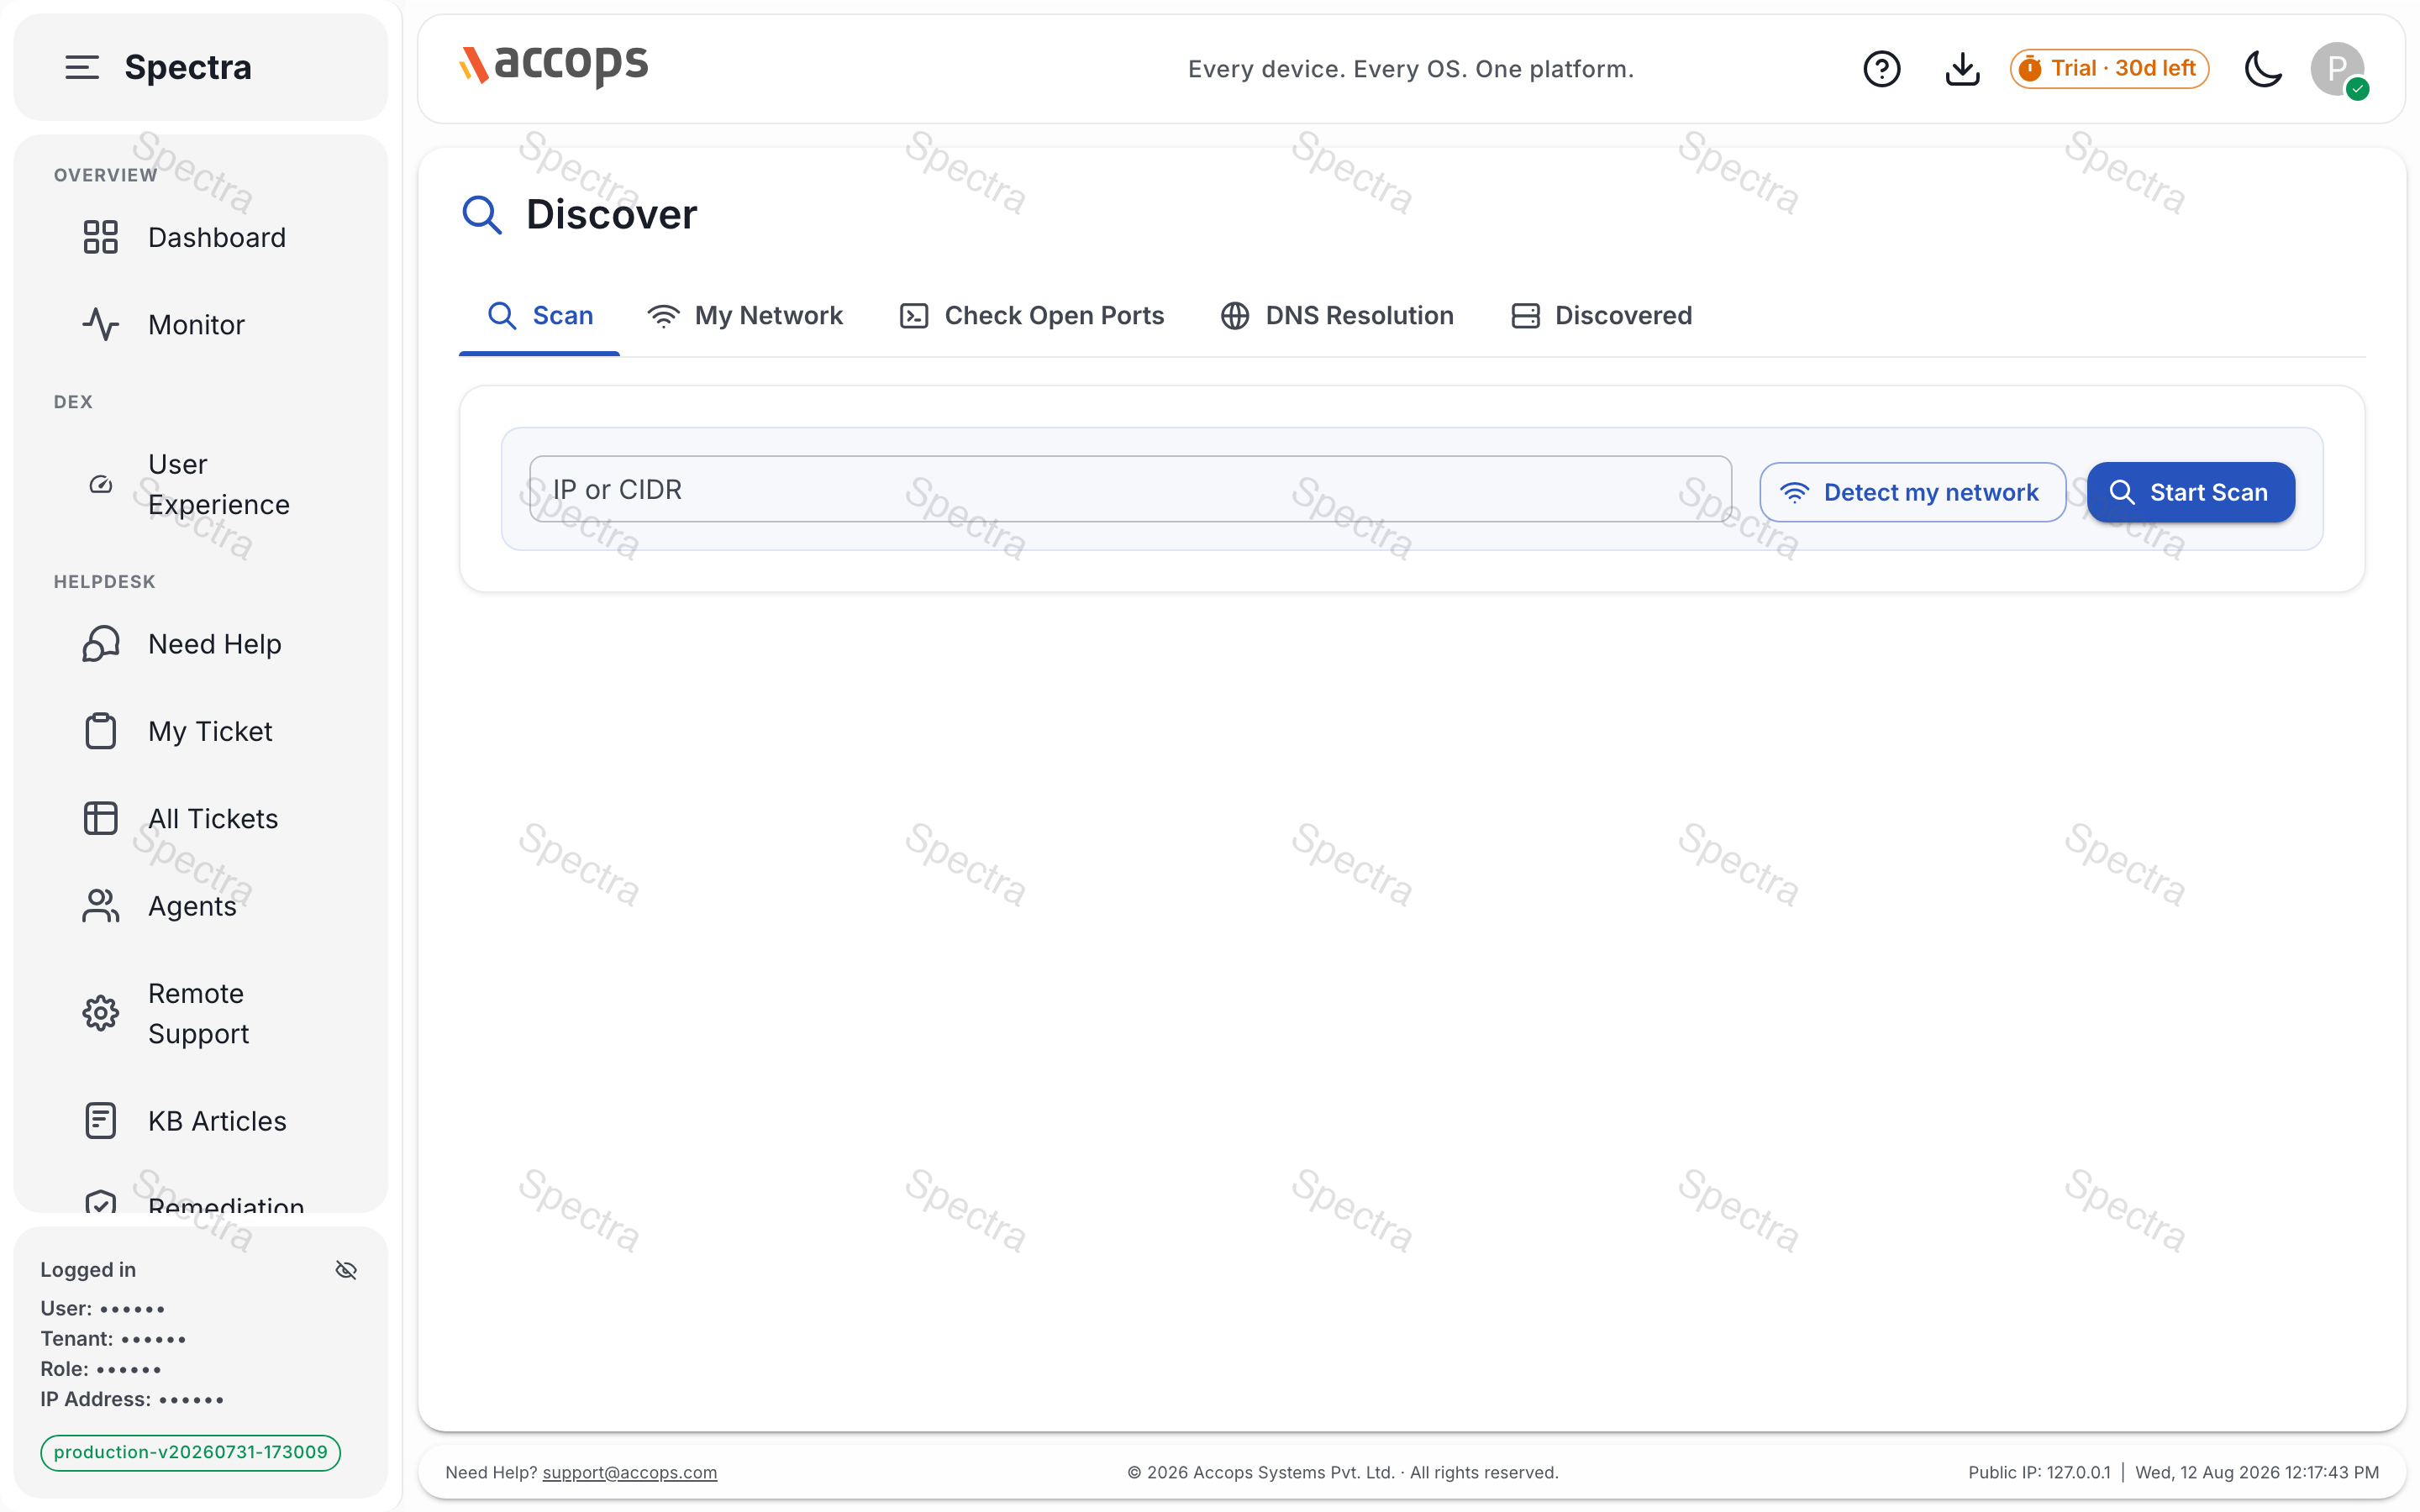Select the Scan tab
The width and height of the screenshot is (2420, 1512).
[x=540, y=316]
